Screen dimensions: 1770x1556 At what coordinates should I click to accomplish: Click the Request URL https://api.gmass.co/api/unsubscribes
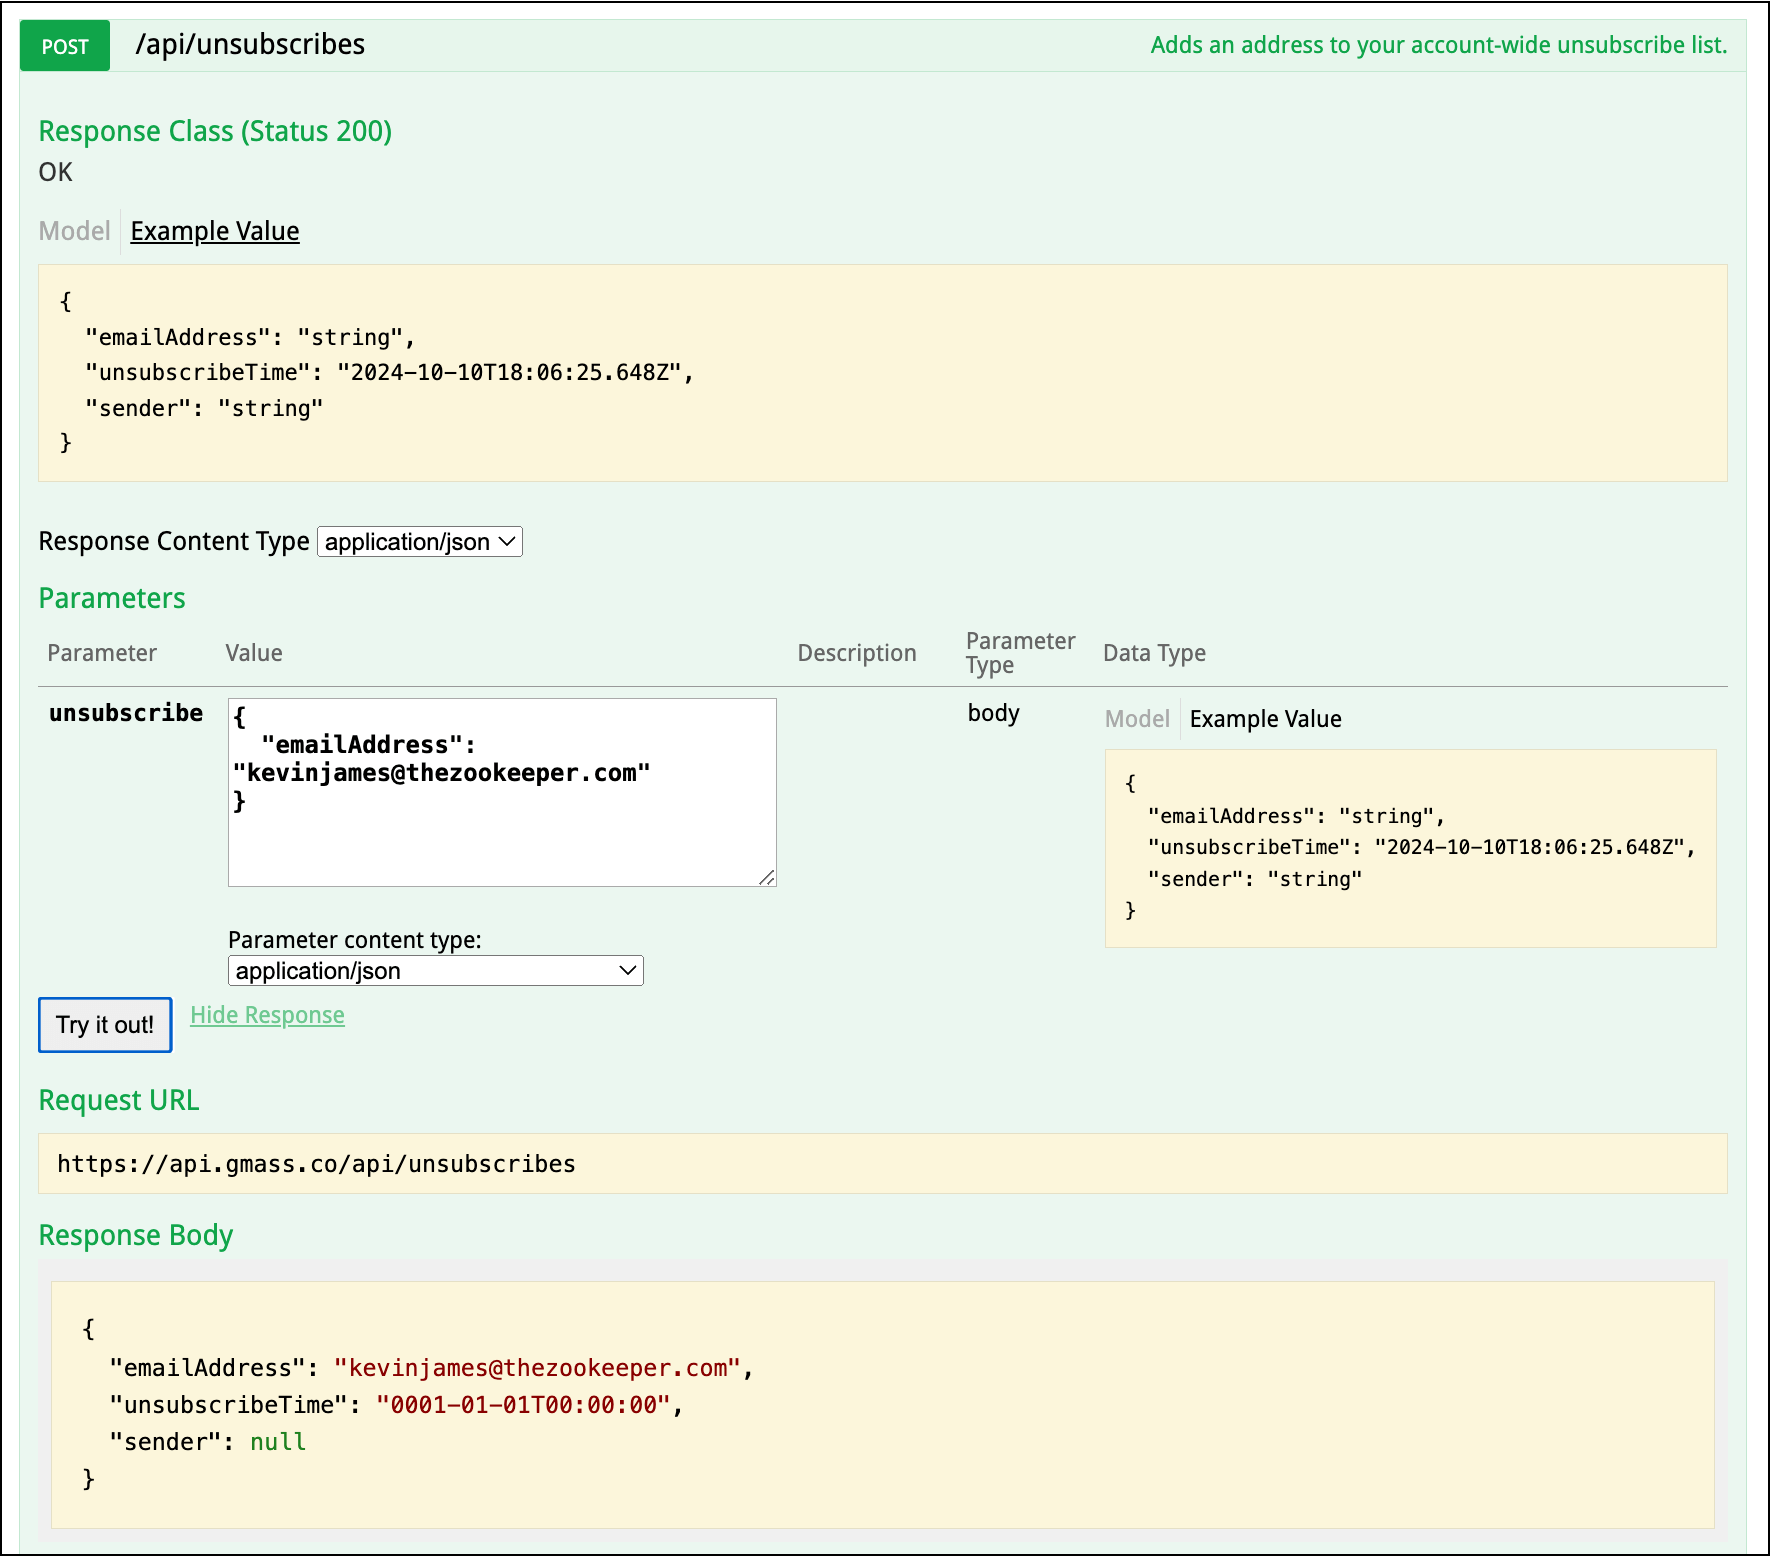[x=316, y=1164]
